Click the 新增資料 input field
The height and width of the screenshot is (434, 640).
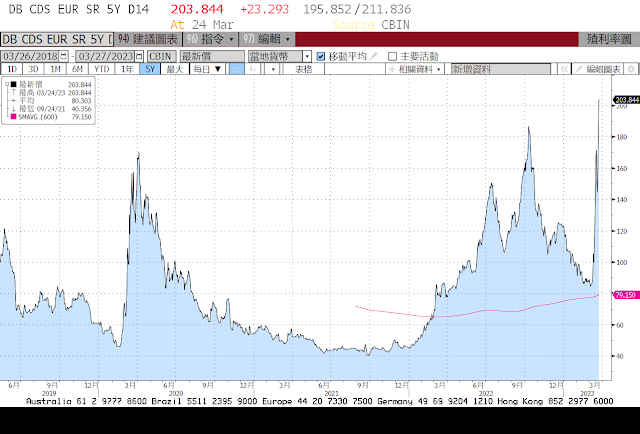click(x=498, y=70)
